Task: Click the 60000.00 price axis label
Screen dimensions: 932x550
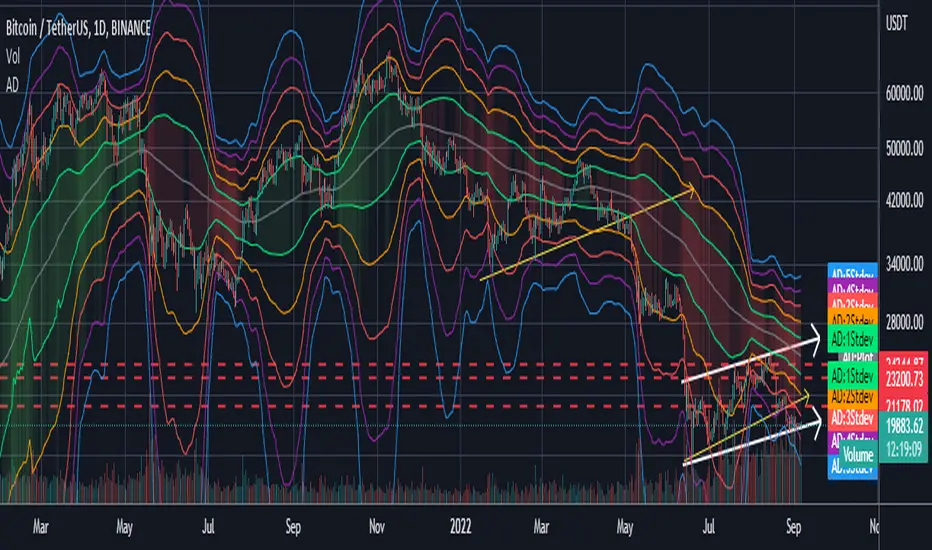Action: tap(904, 93)
